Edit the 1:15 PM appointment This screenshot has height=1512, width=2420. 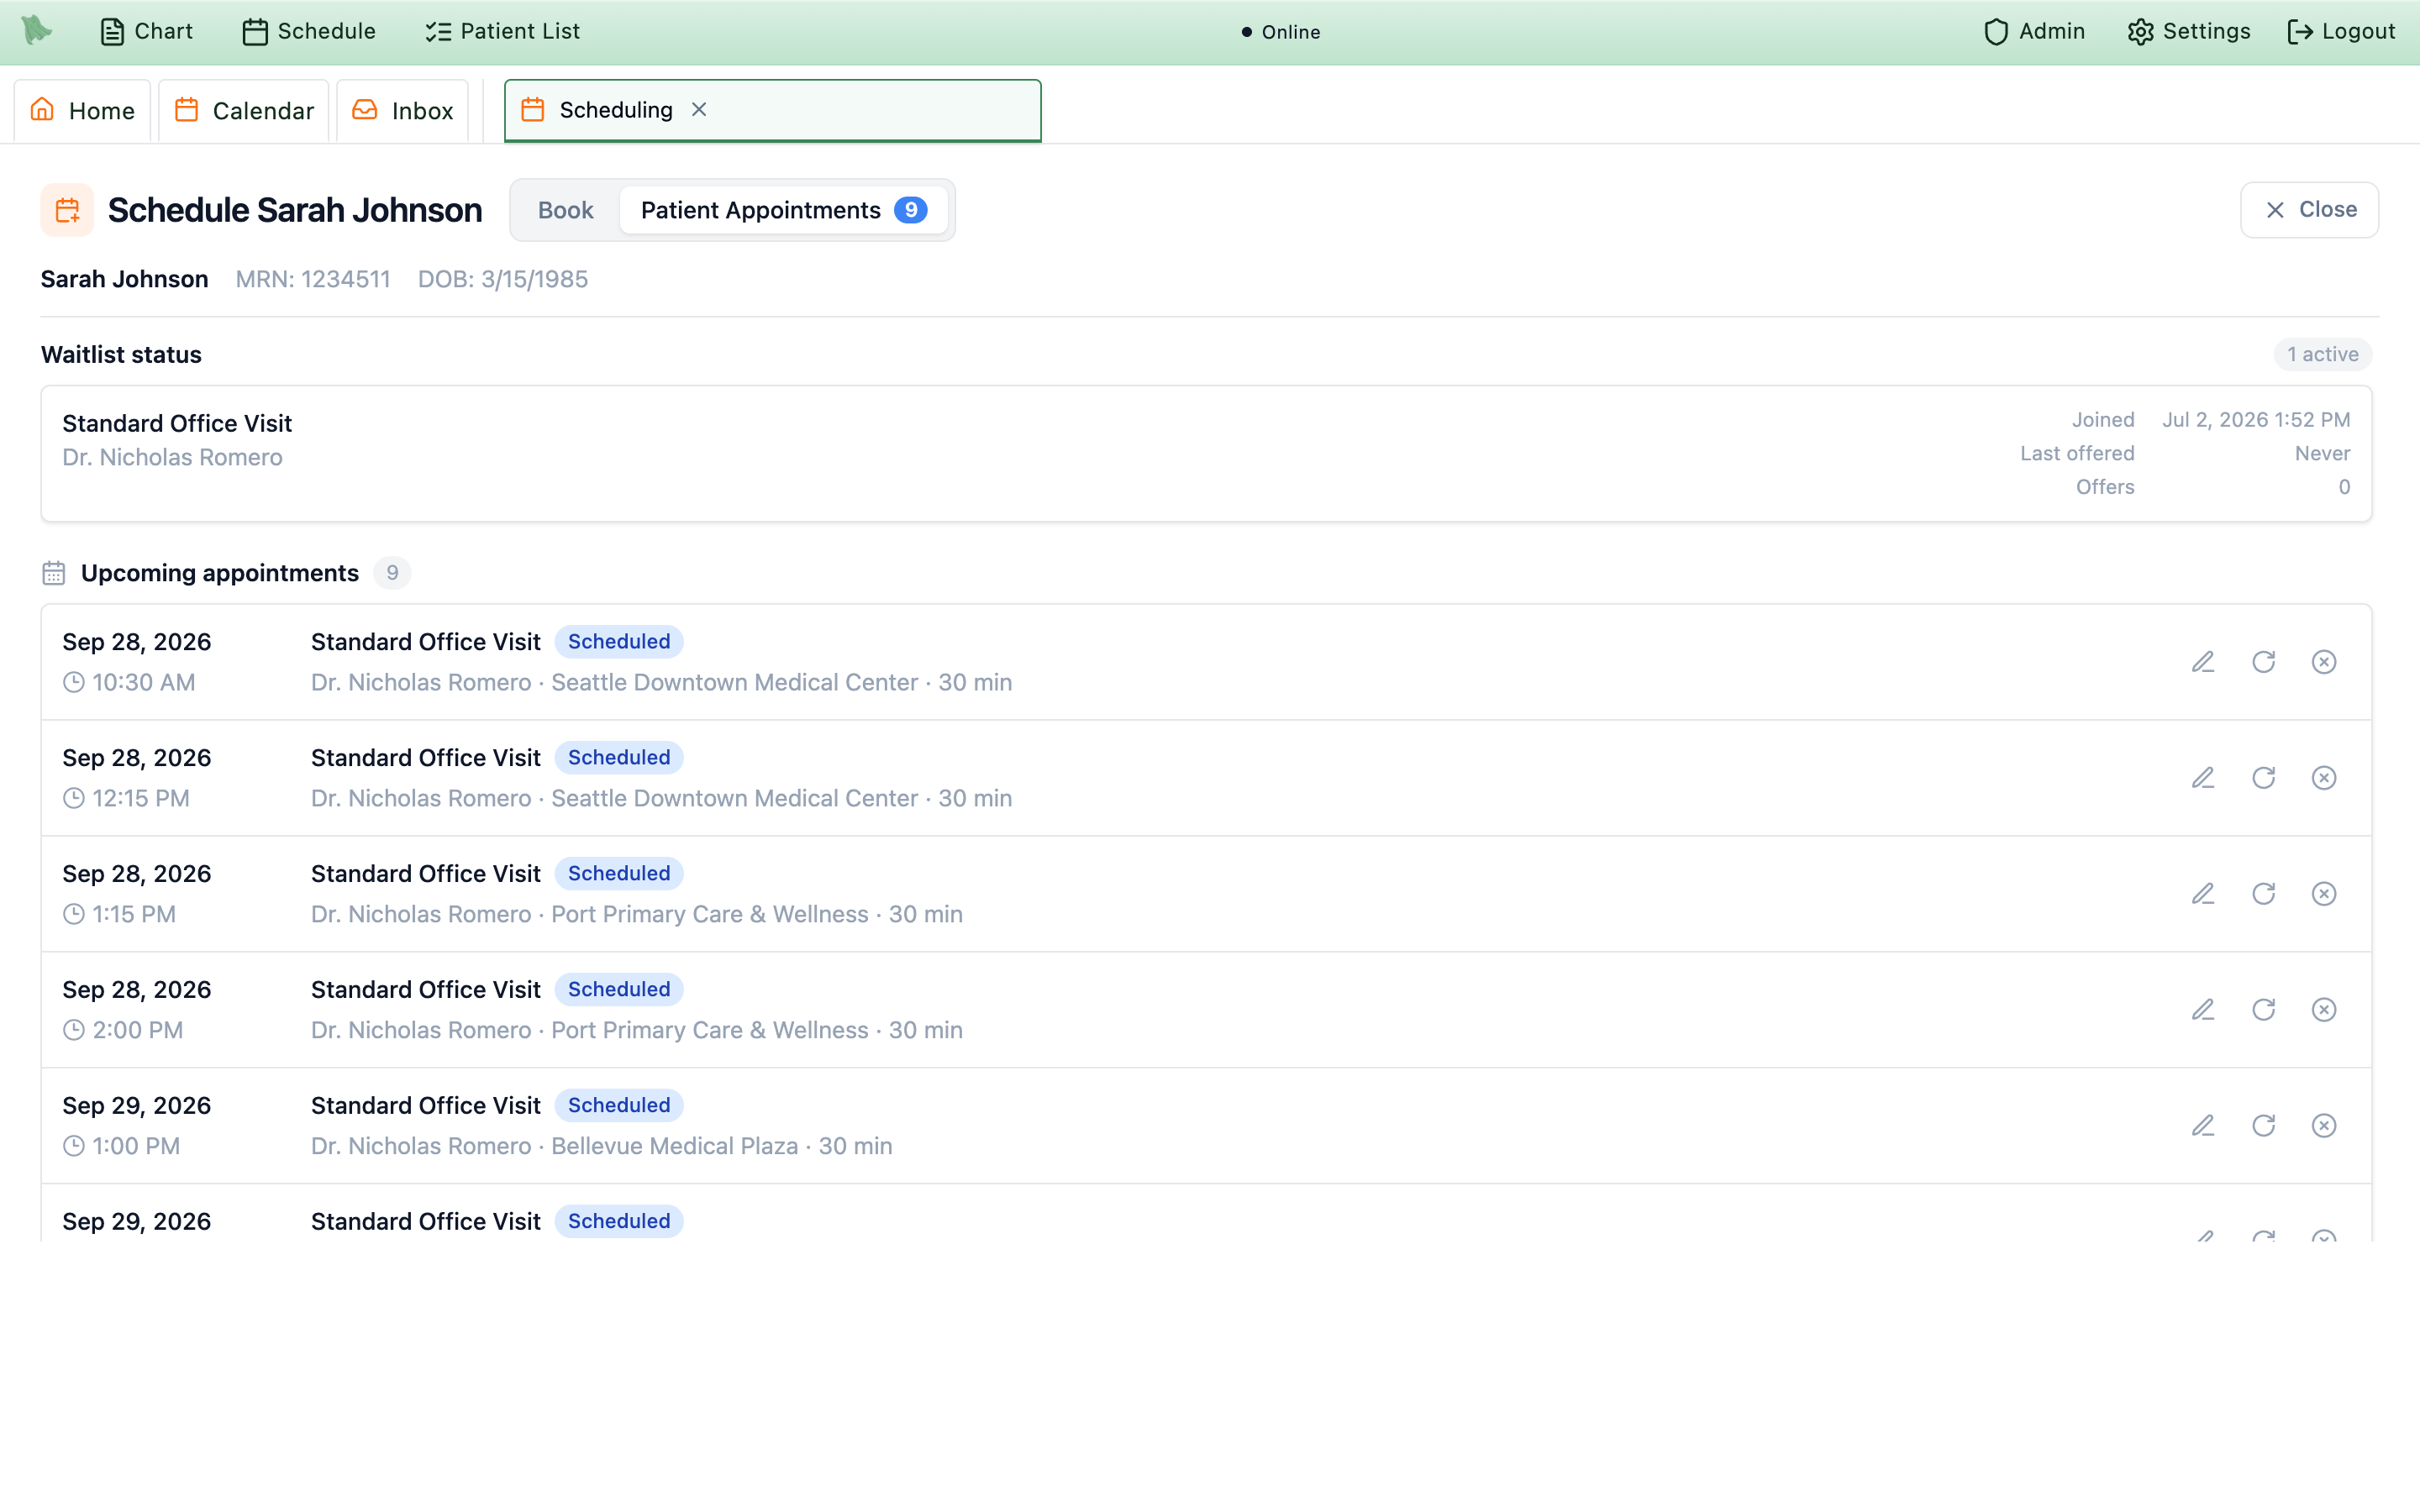2203,894
